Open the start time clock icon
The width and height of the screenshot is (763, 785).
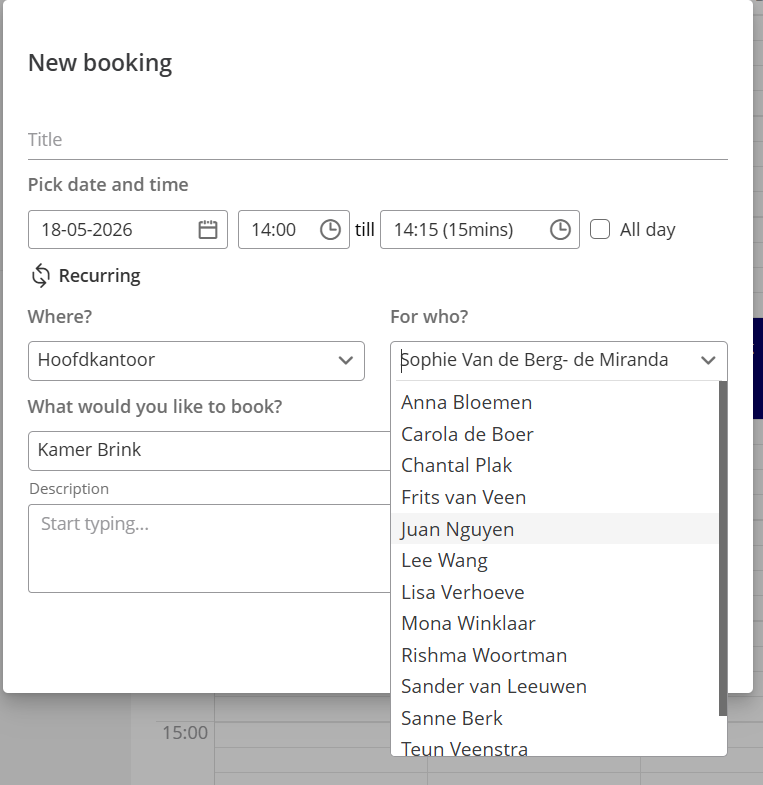(330, 230)
